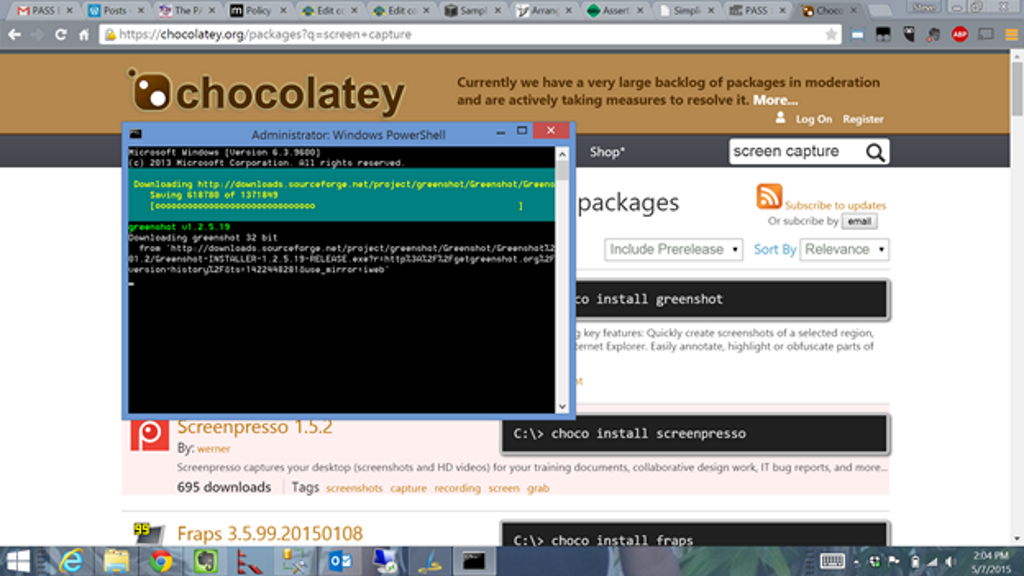Click the subscribe by email button

[859, 221]
